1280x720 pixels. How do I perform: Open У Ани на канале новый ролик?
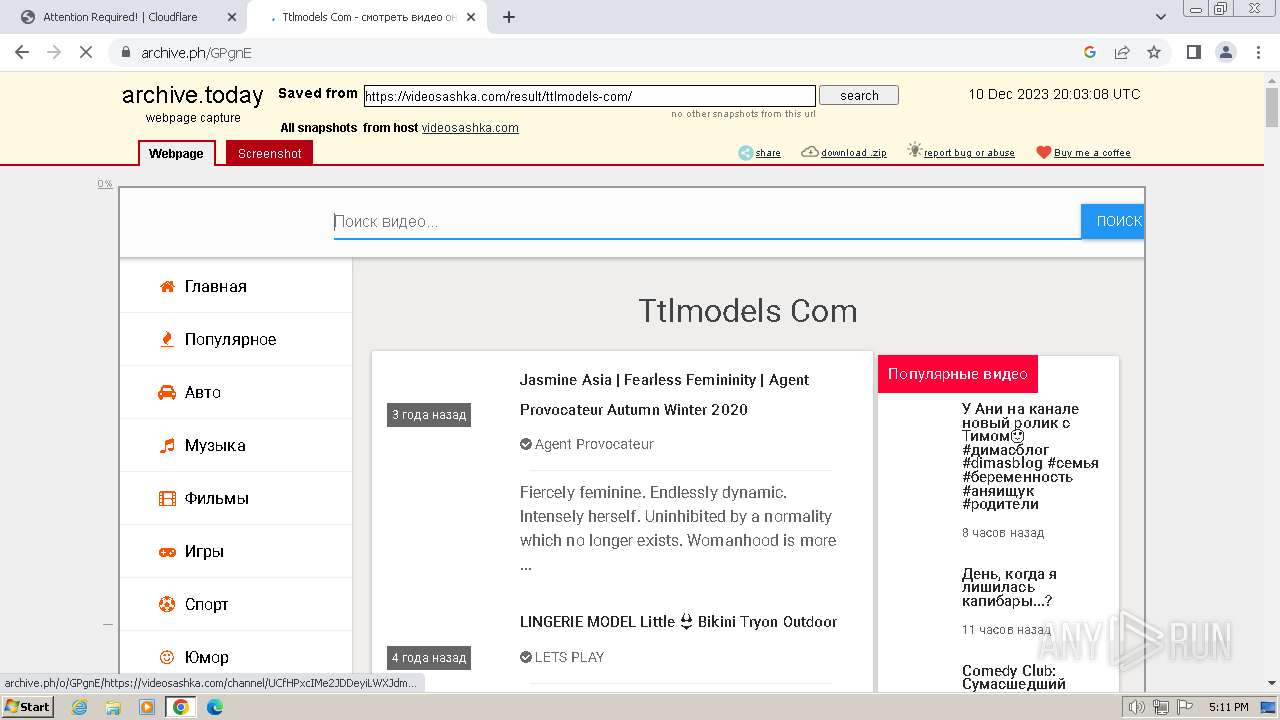coord(1030,456)
